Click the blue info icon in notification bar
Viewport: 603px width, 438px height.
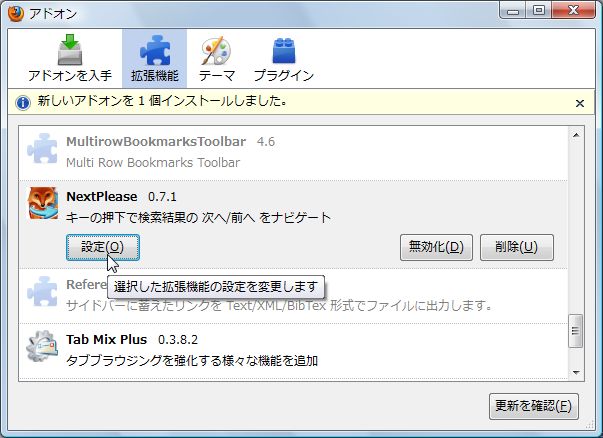click(23, 103)
